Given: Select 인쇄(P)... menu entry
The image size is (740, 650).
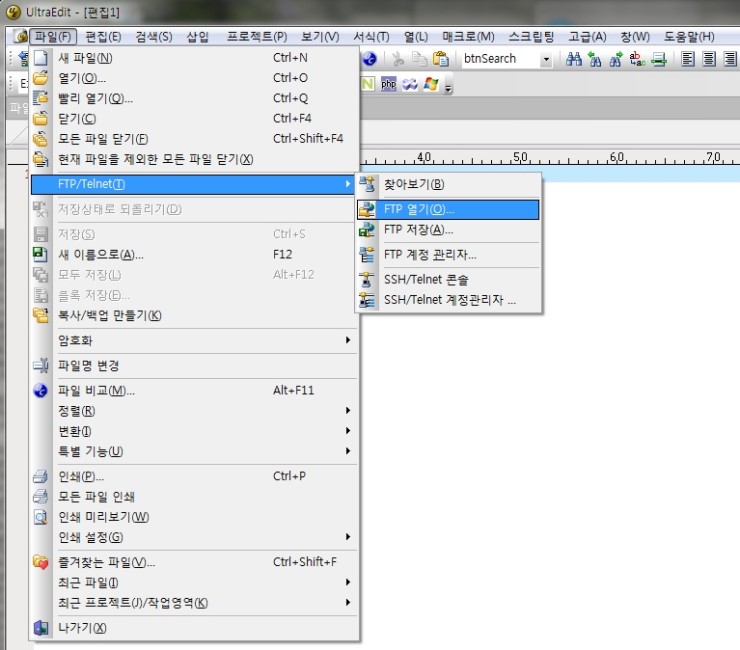Looking at the screenshot, I should 194,476.
